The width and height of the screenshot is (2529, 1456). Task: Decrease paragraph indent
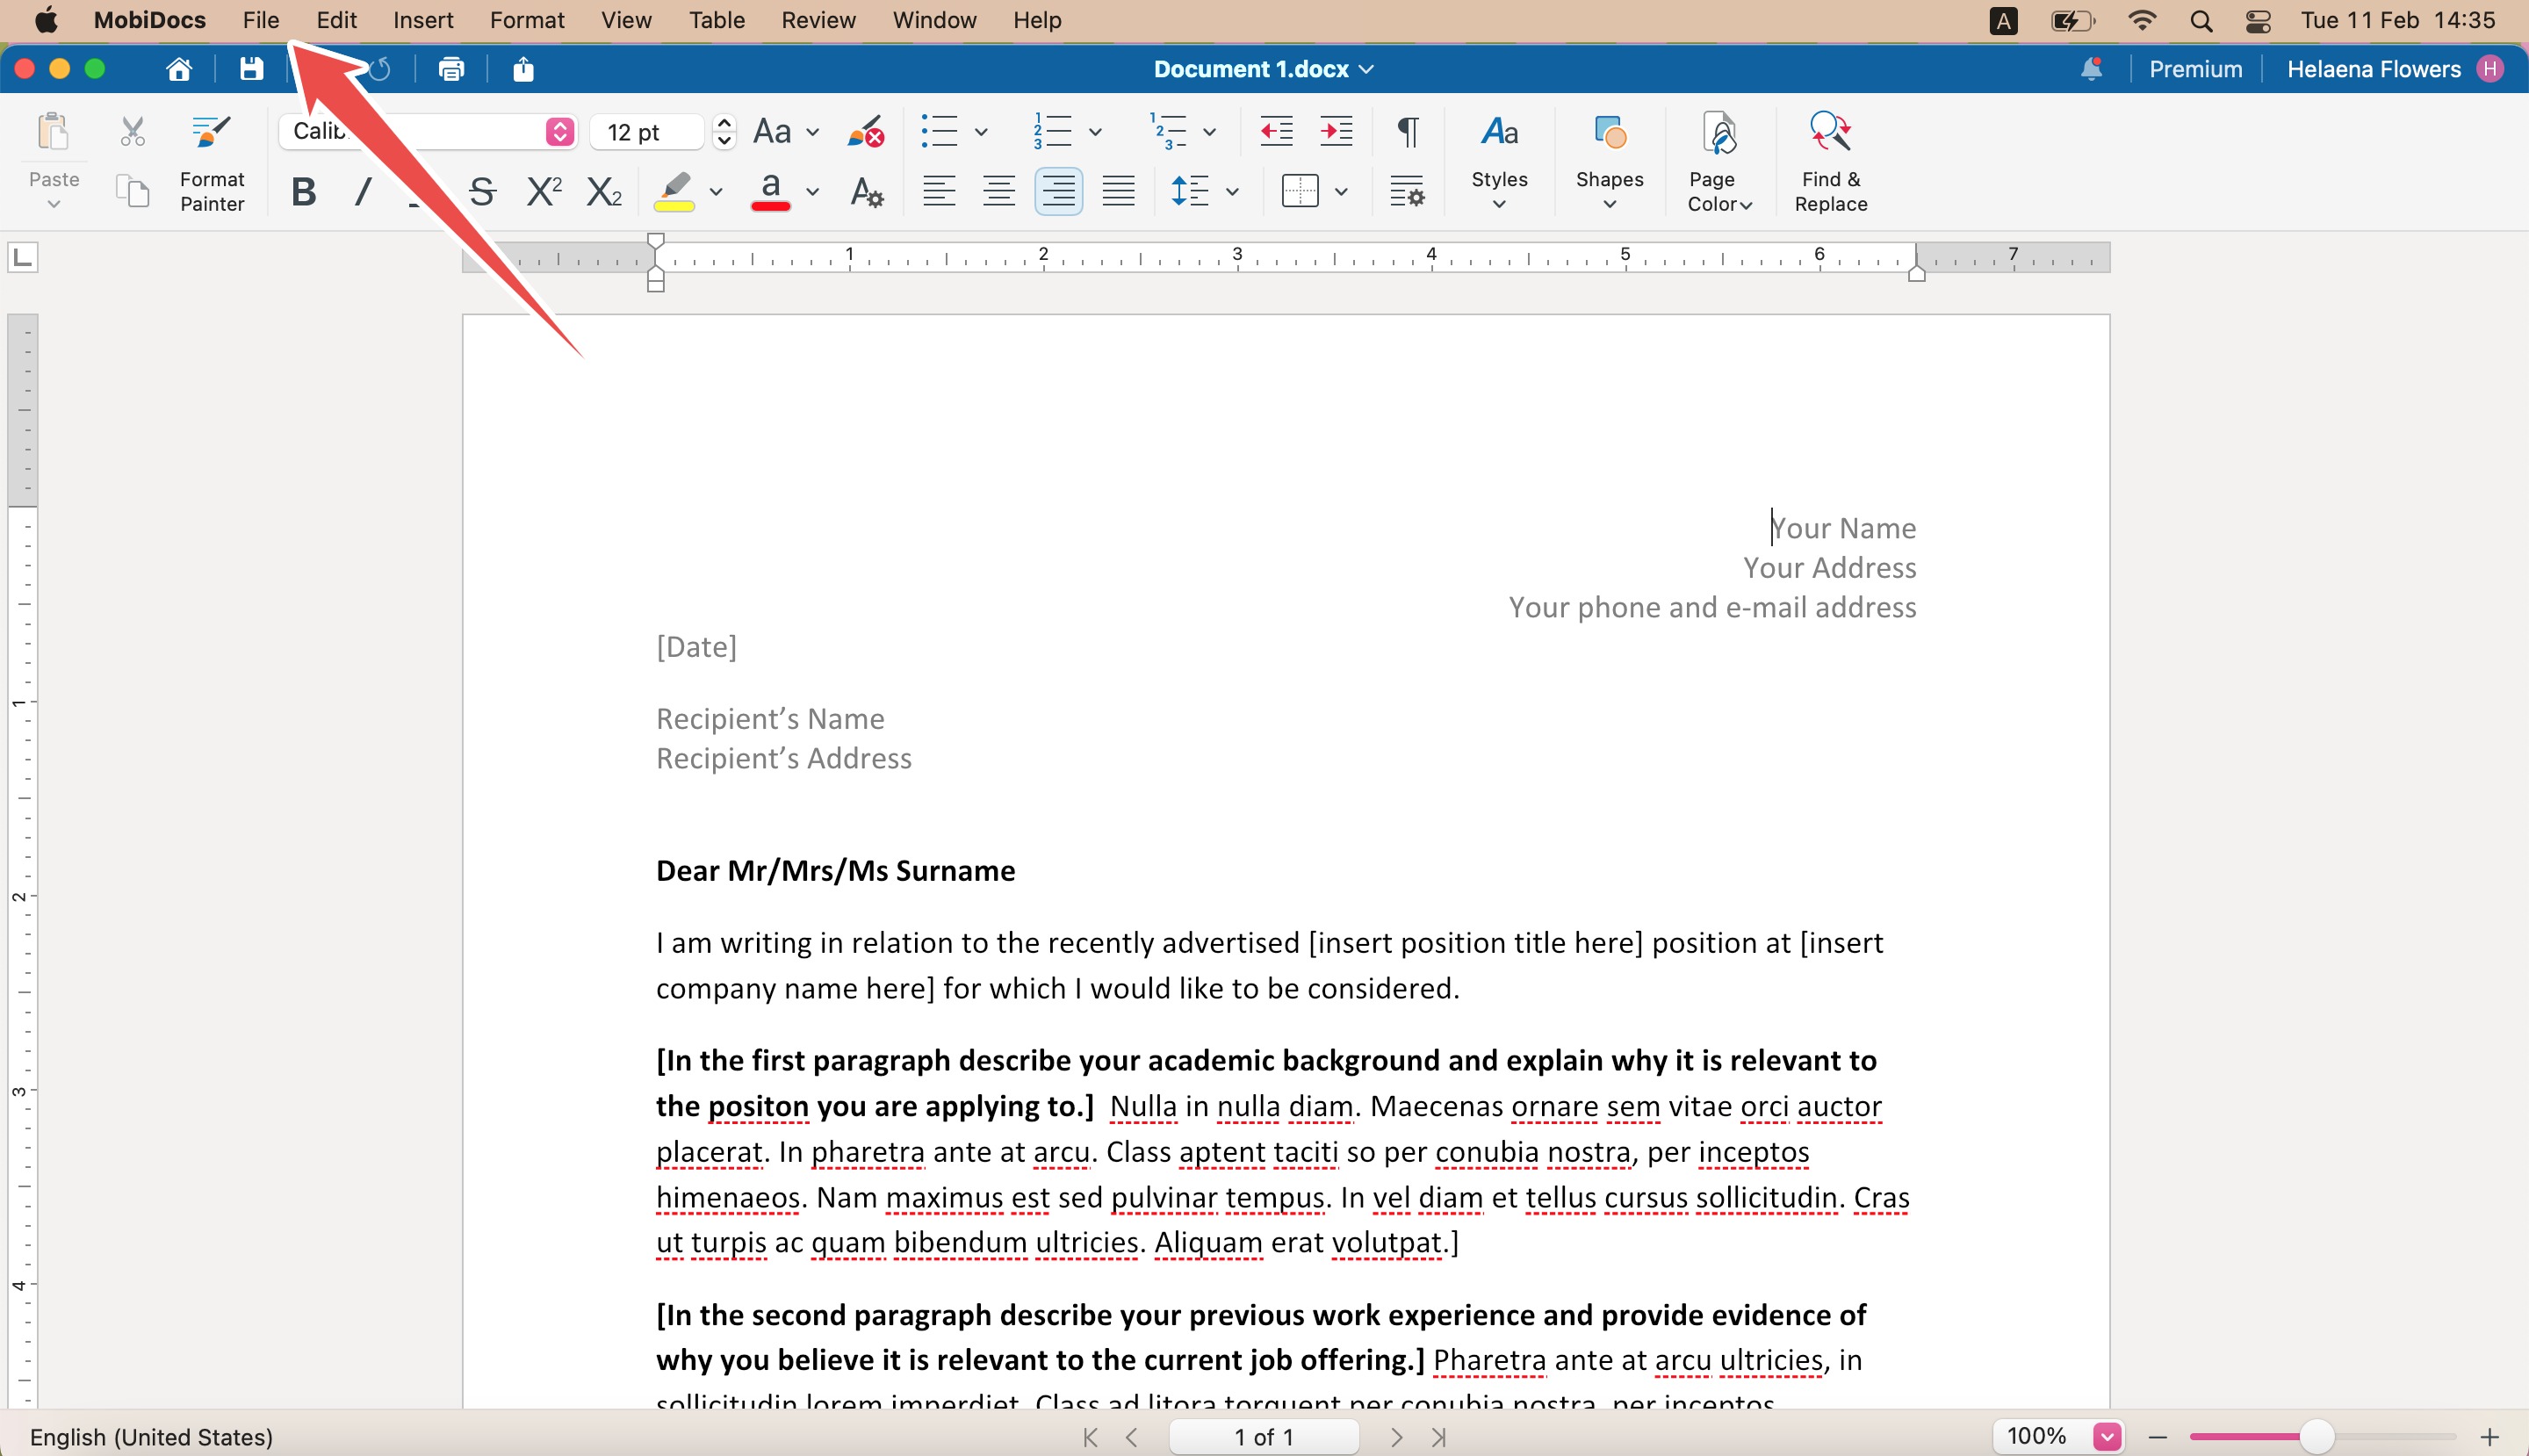[1276, 131]
